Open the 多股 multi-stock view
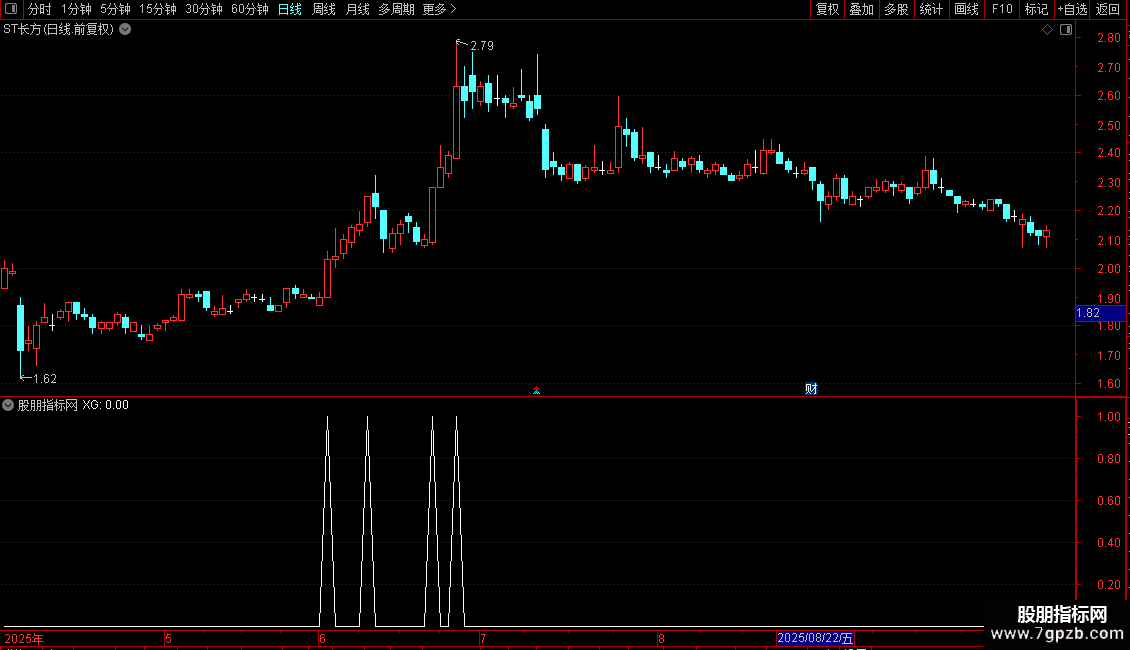This screenshot has width=1130, height=650. coord(897,9)
